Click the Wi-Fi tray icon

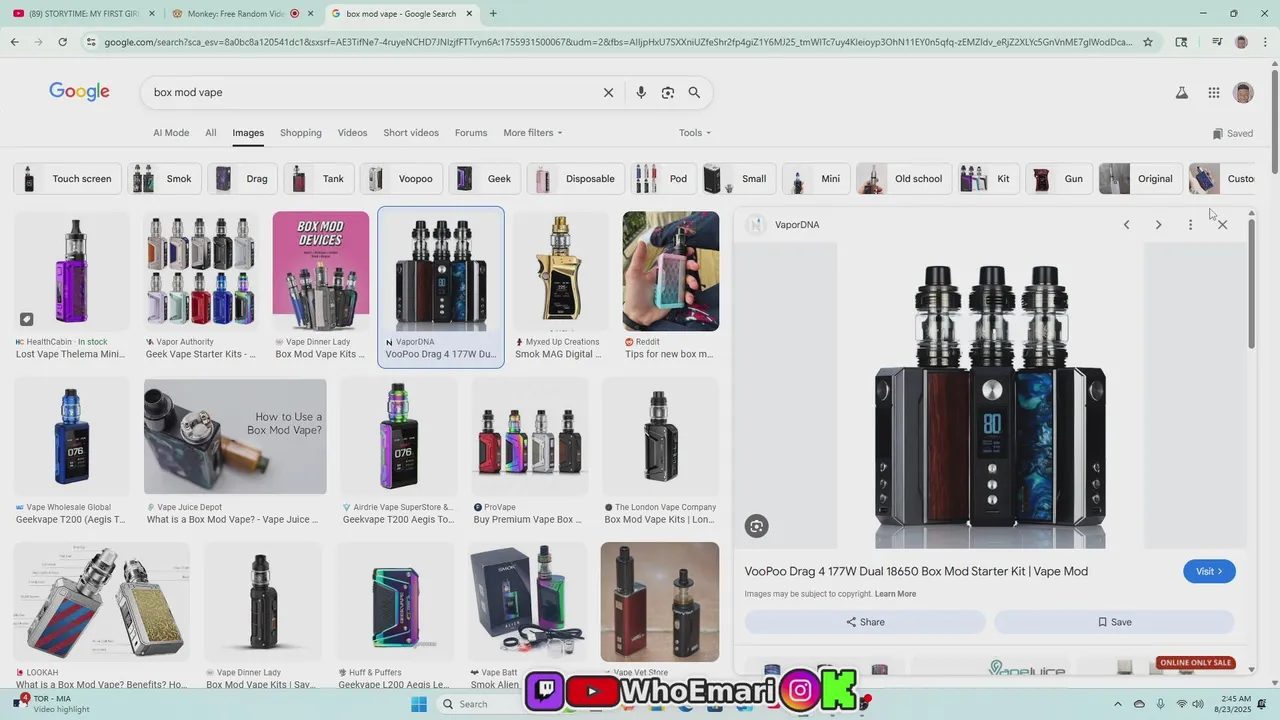coord(1182,704)
